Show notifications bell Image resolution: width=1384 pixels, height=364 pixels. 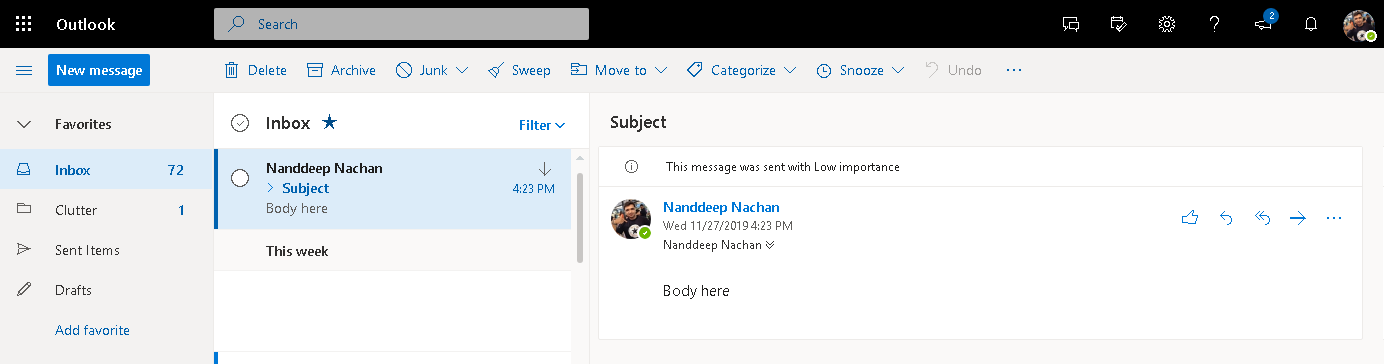(x=1311, y=24)
